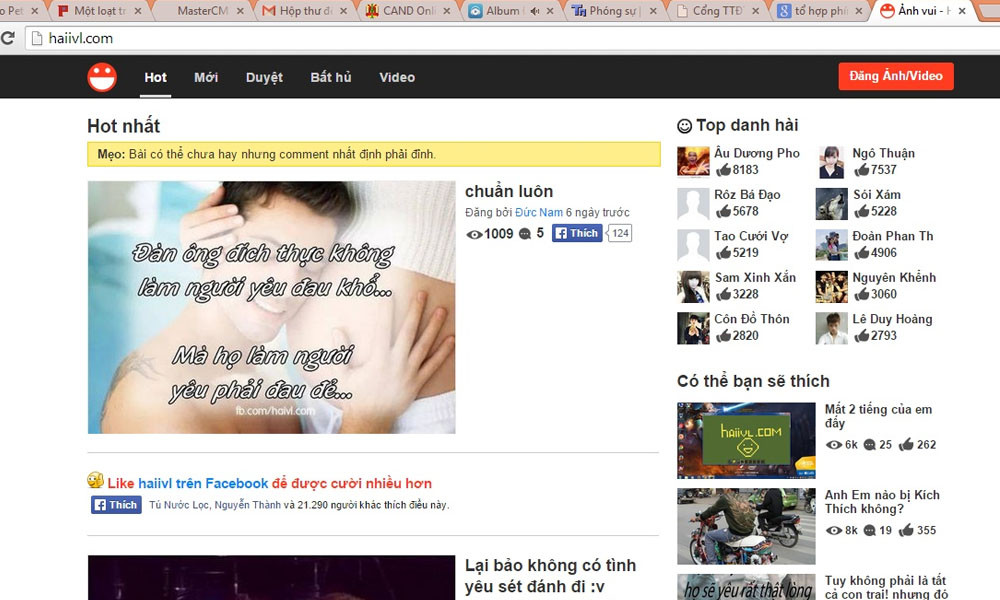Screen dimensions: 1000x600
Task: Click the Đăng Ảnh/Video upload button
Action: 896,77
